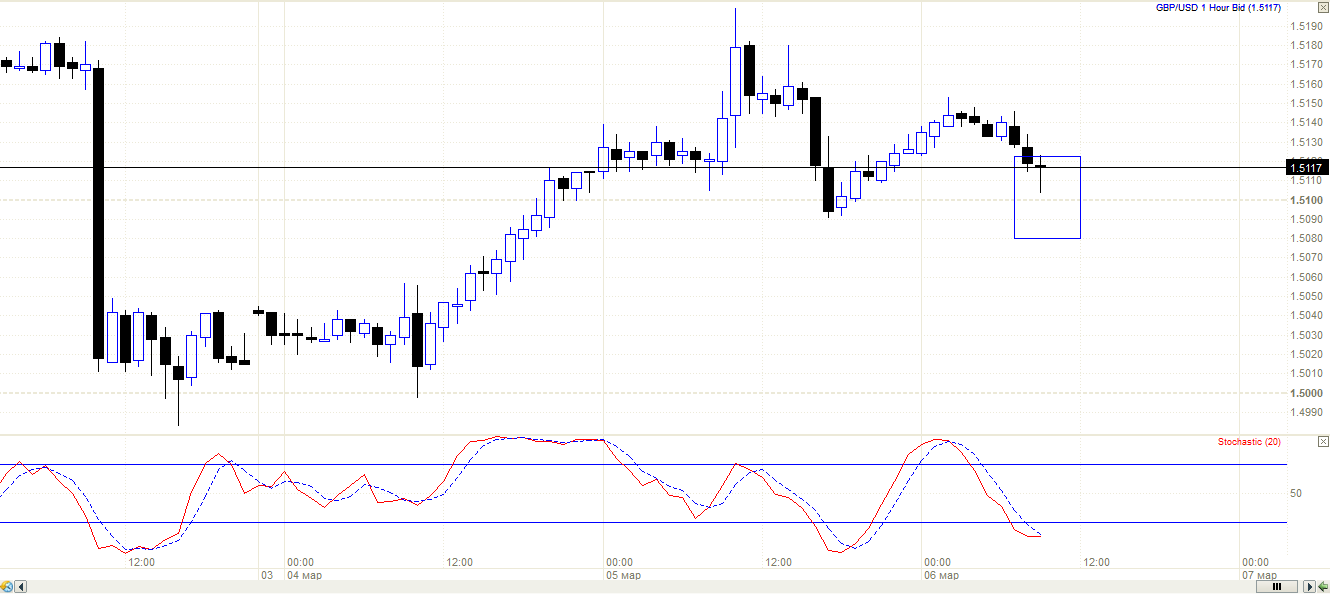Click the globe icon in bottom-left corner
This screenshot has width=1330, height=594.
coord(8,586)
